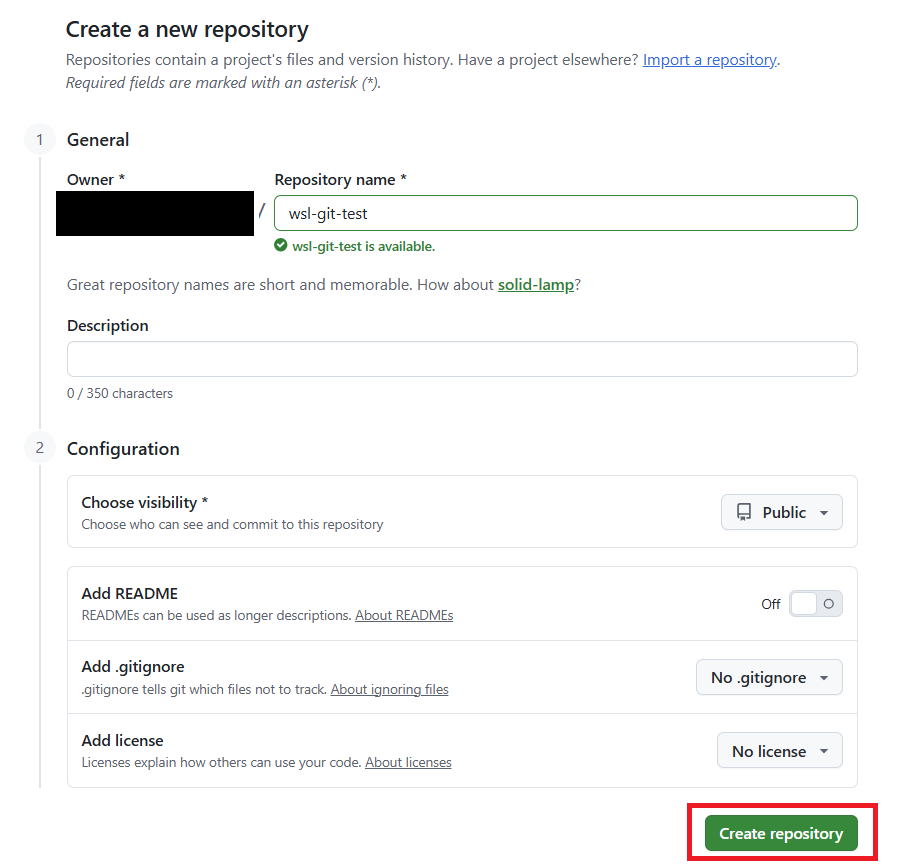Image resolution: width=897 pixels, height=864 pixels.
Task: Open the About ignoring files link
Action: point(389,689)
